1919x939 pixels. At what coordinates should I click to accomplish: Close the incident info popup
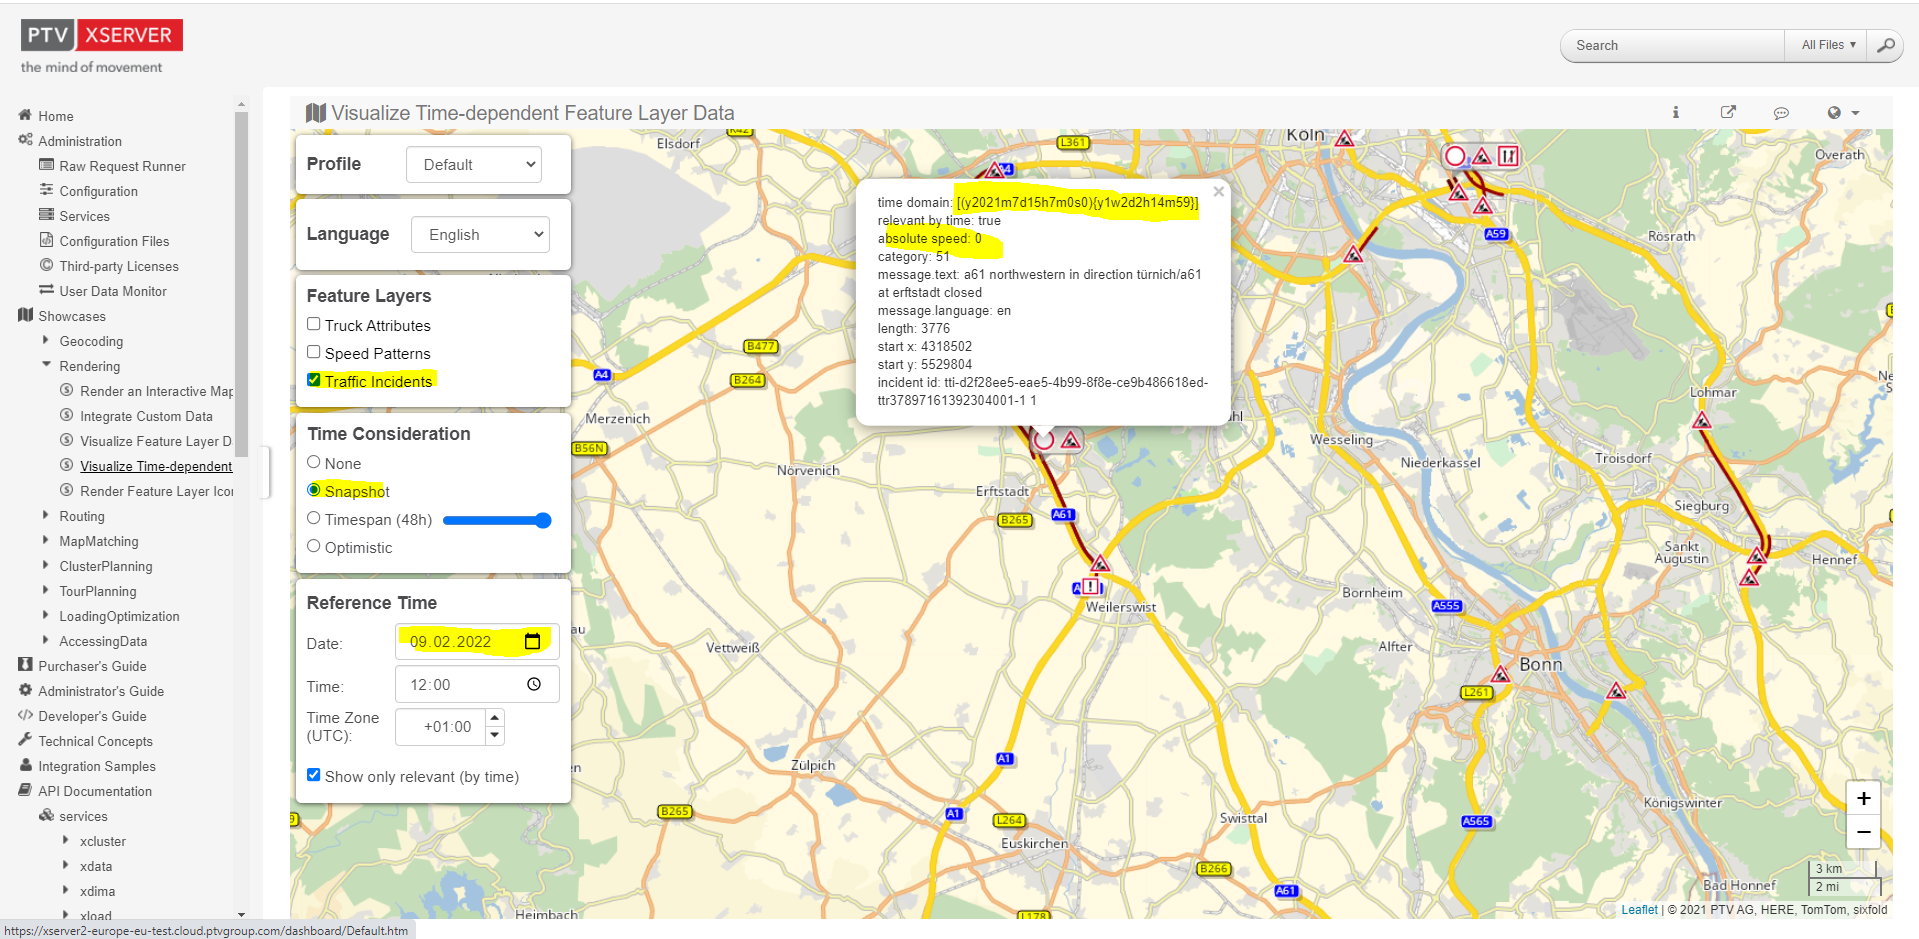(1218, 192)
